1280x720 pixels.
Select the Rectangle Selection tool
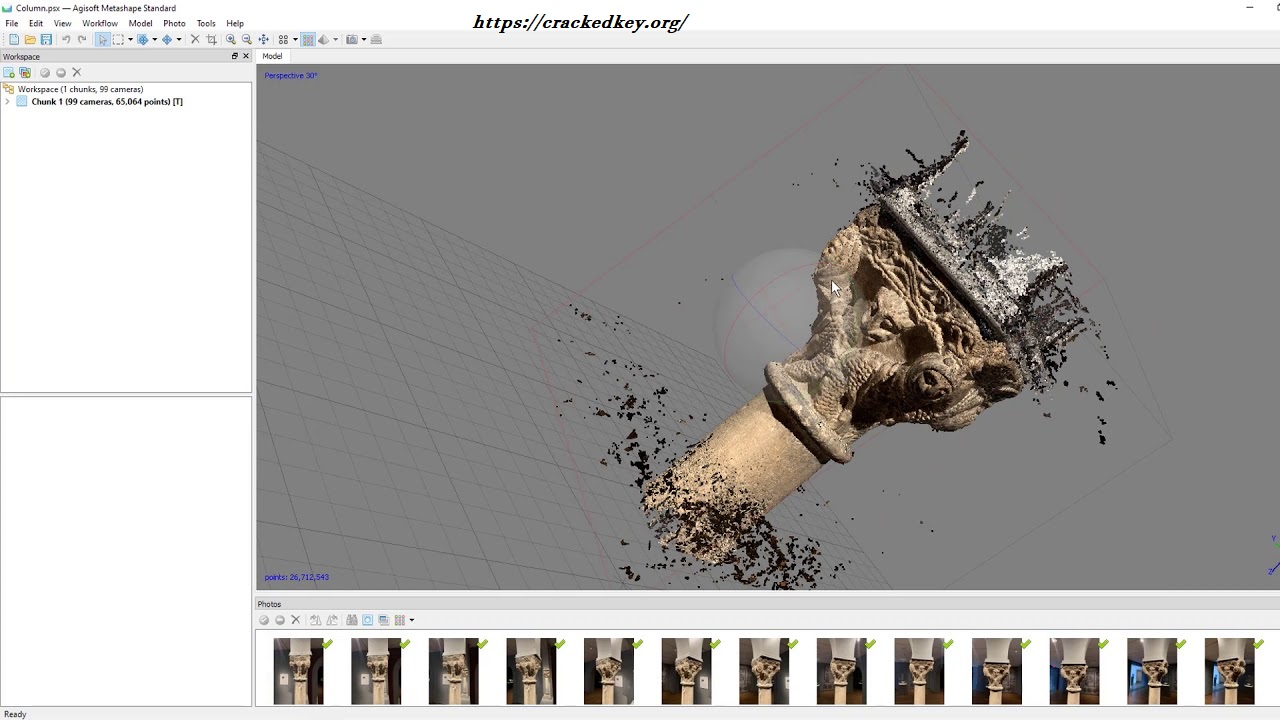[118, 39]
